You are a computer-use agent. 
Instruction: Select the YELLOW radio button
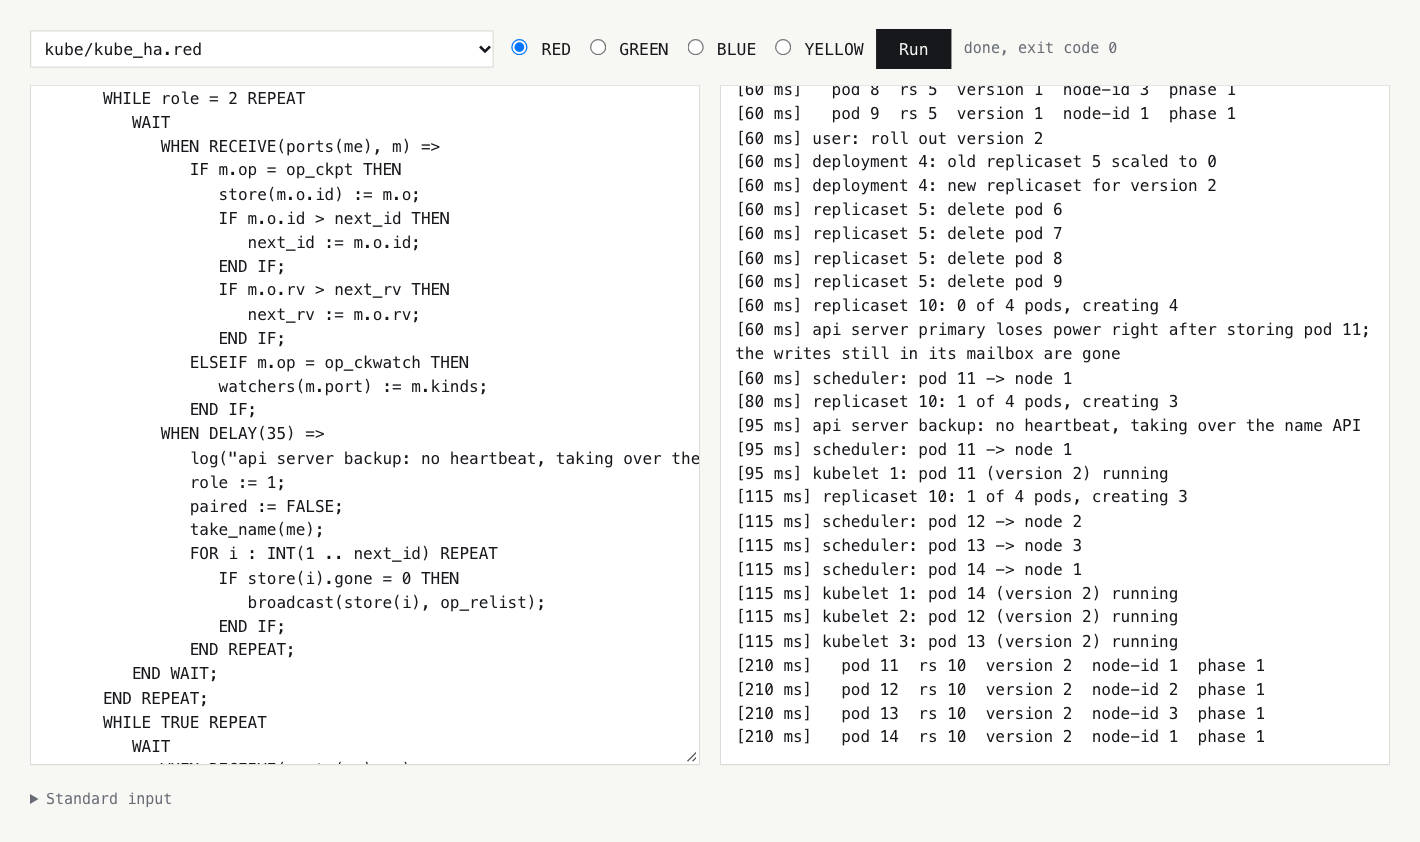783,47
